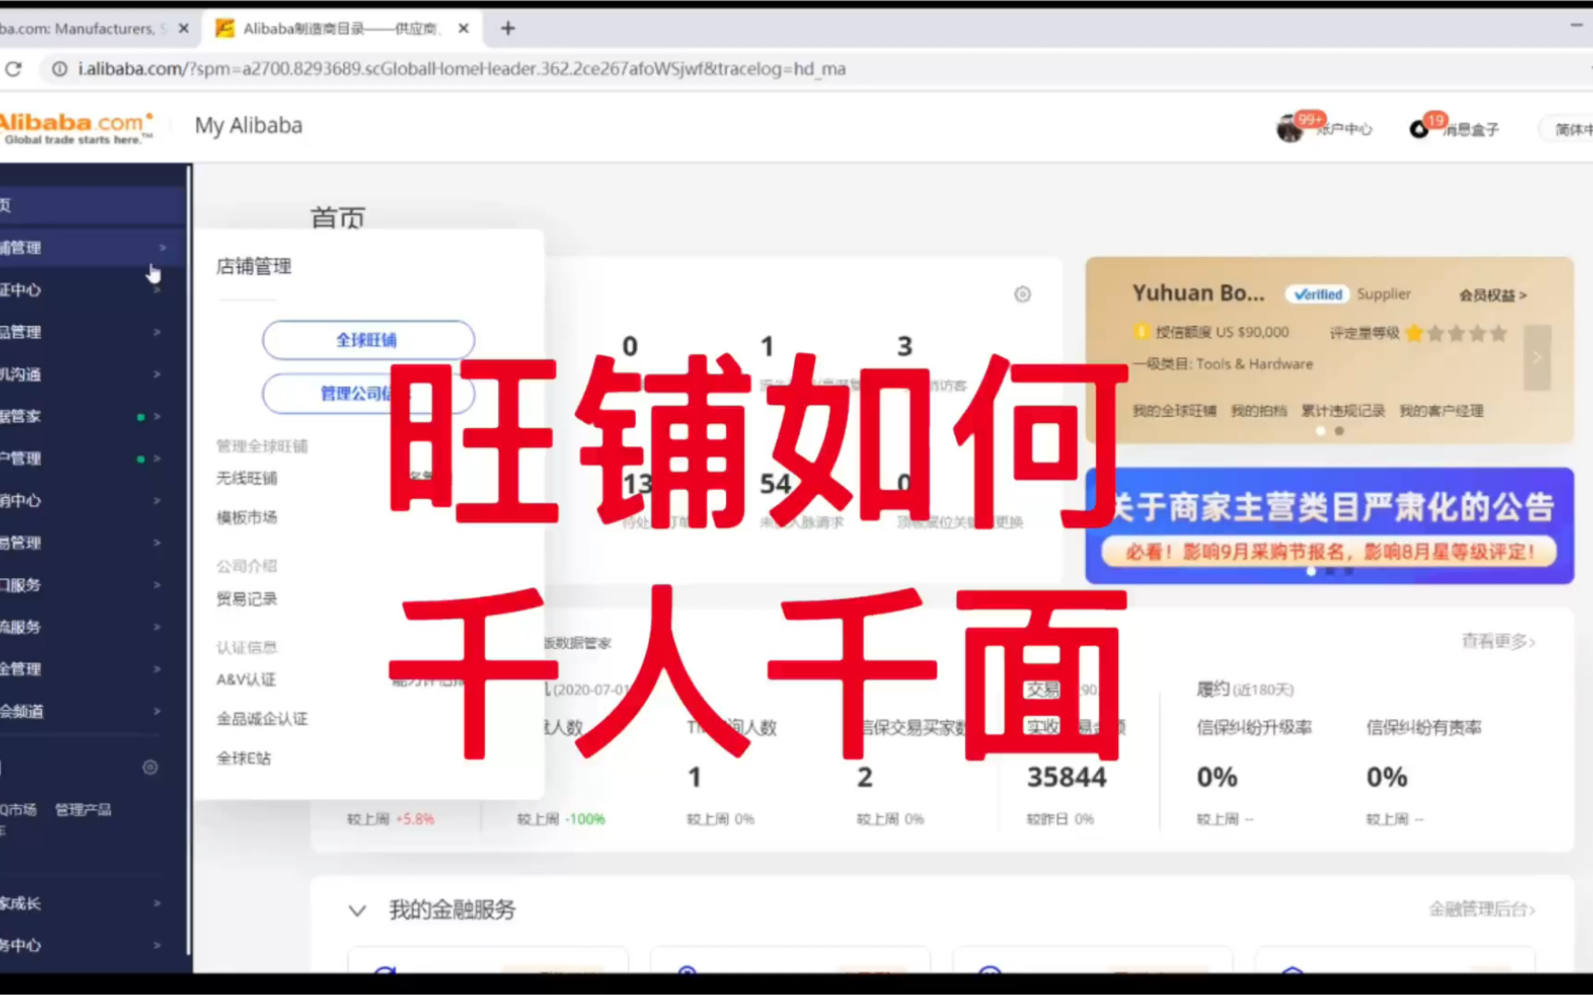Open 管理产品 shortcut in sidebar
The height and width of the screenshot is (995, 1593).
(83, 810)
